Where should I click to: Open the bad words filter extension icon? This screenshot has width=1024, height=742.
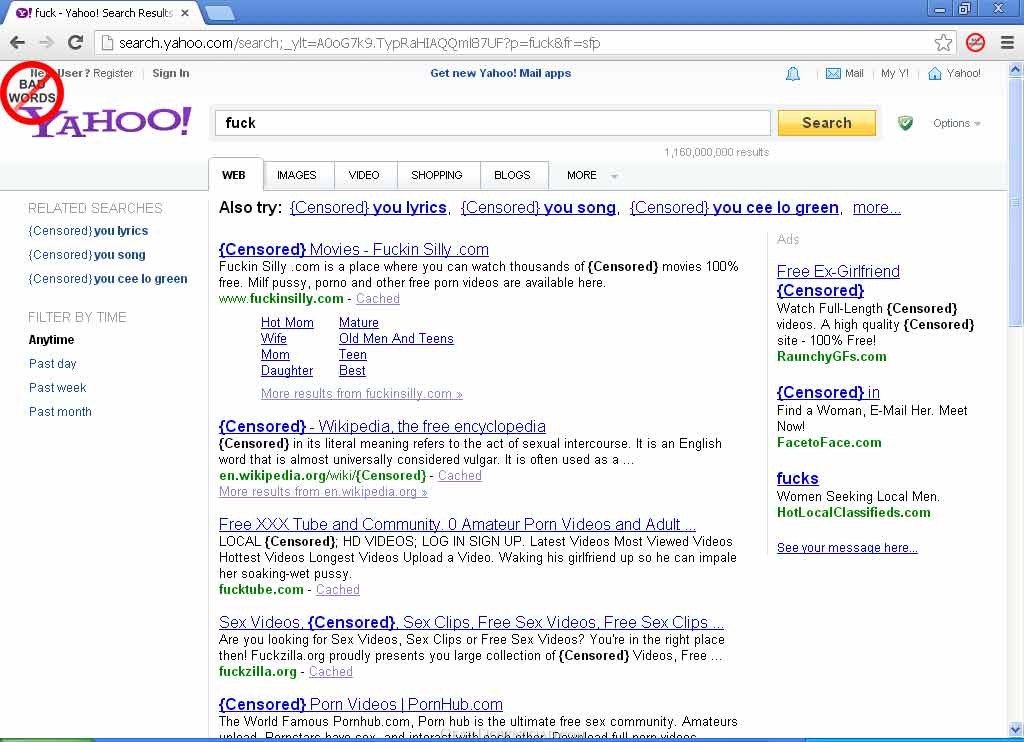tap(976, 43)
